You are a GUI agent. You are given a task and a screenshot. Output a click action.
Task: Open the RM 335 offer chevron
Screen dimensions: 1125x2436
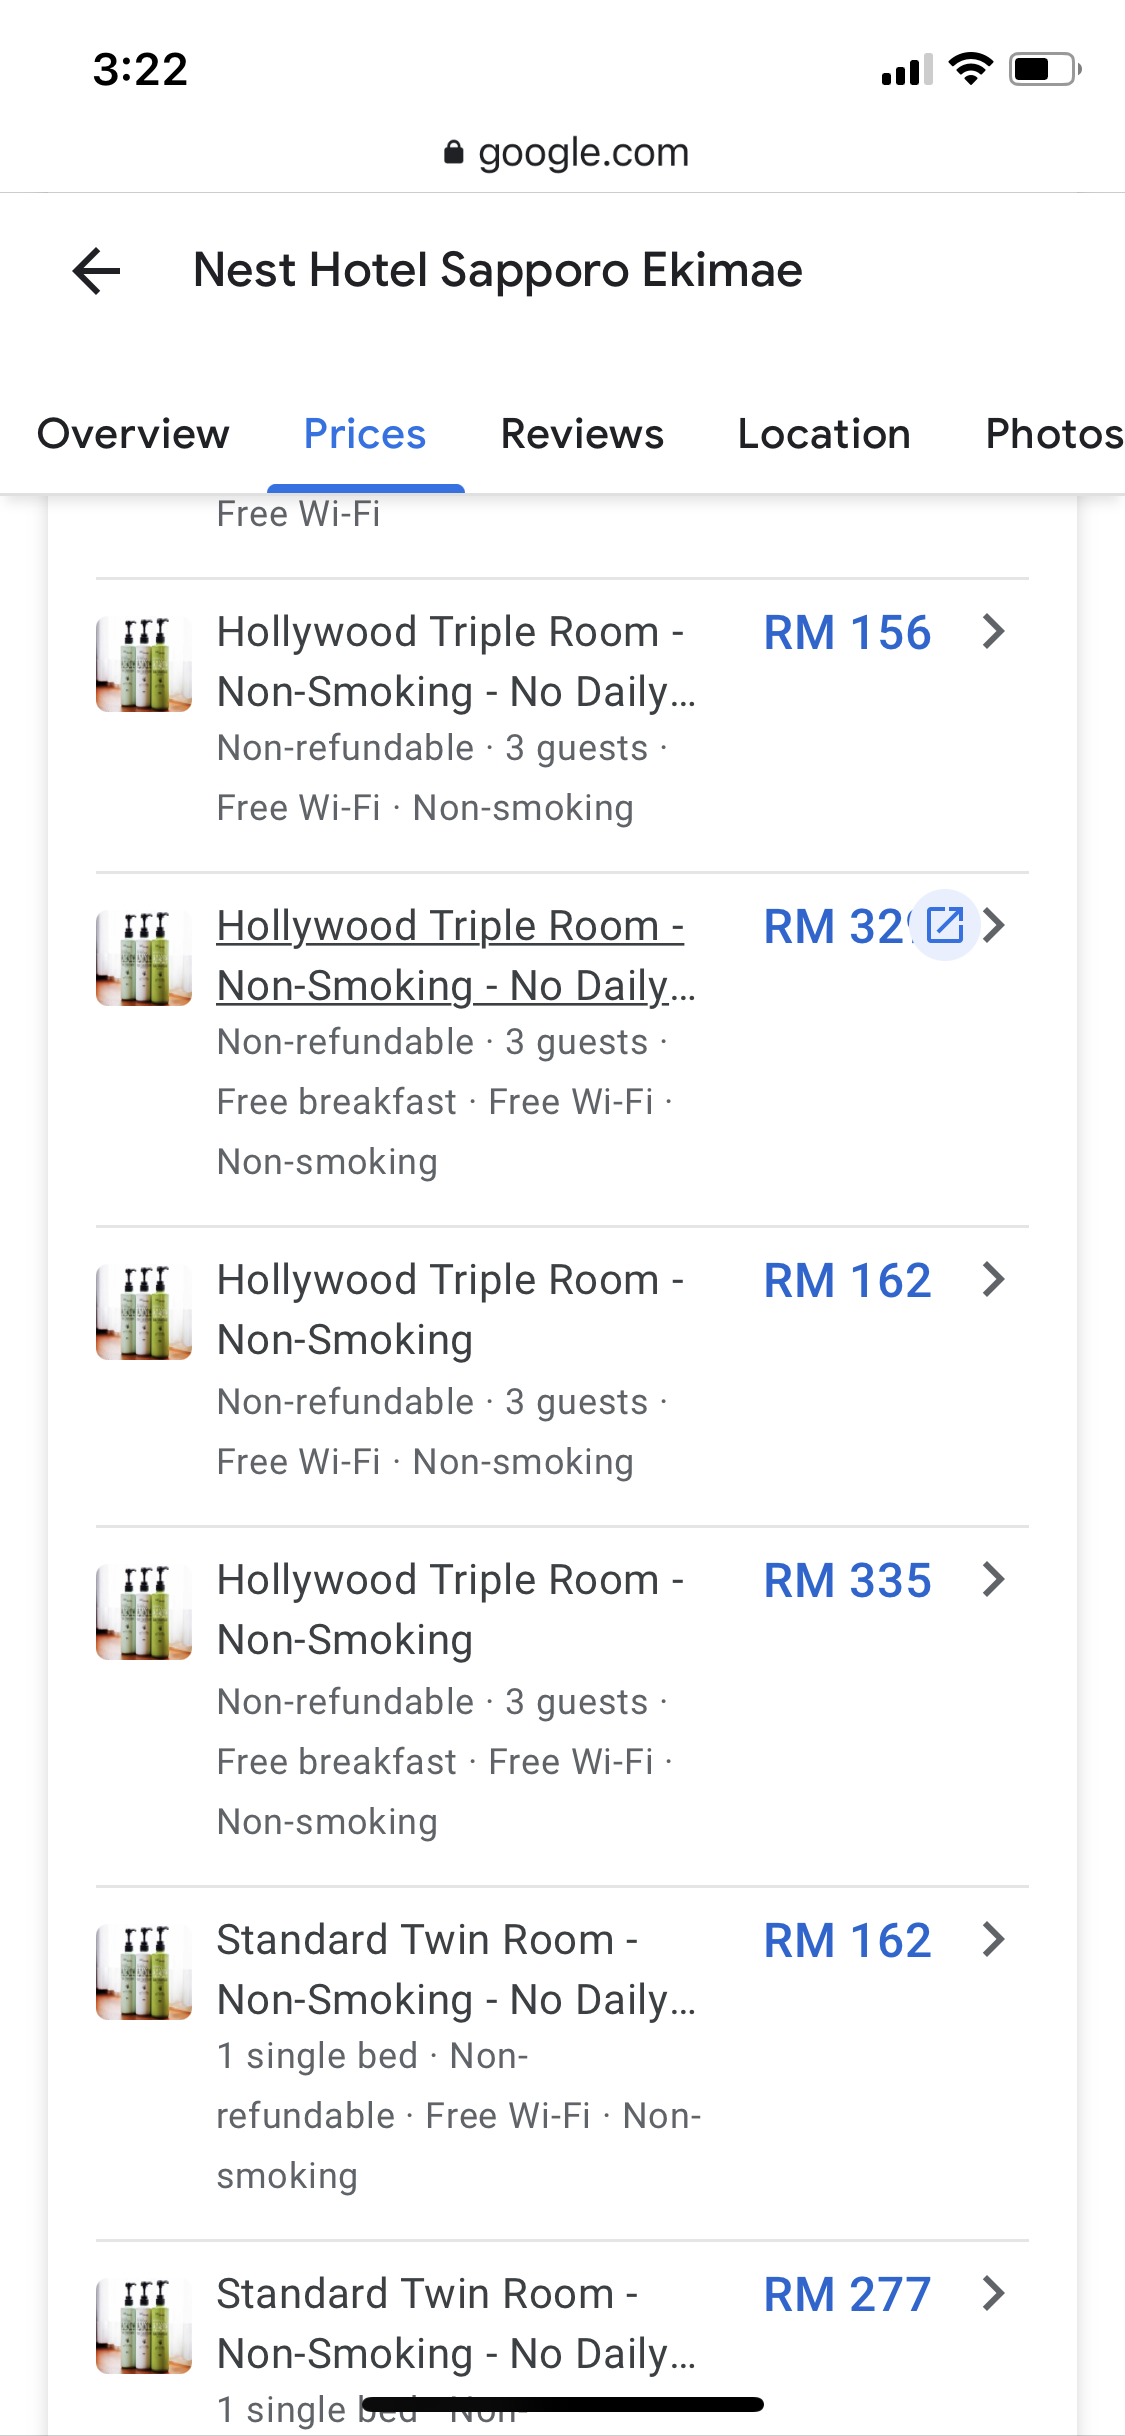click(x=993, y=1580)
